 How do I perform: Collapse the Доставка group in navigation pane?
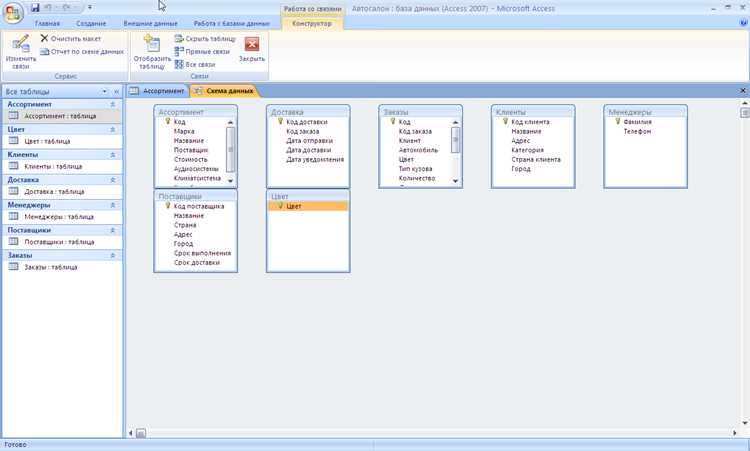click(113, 180)
